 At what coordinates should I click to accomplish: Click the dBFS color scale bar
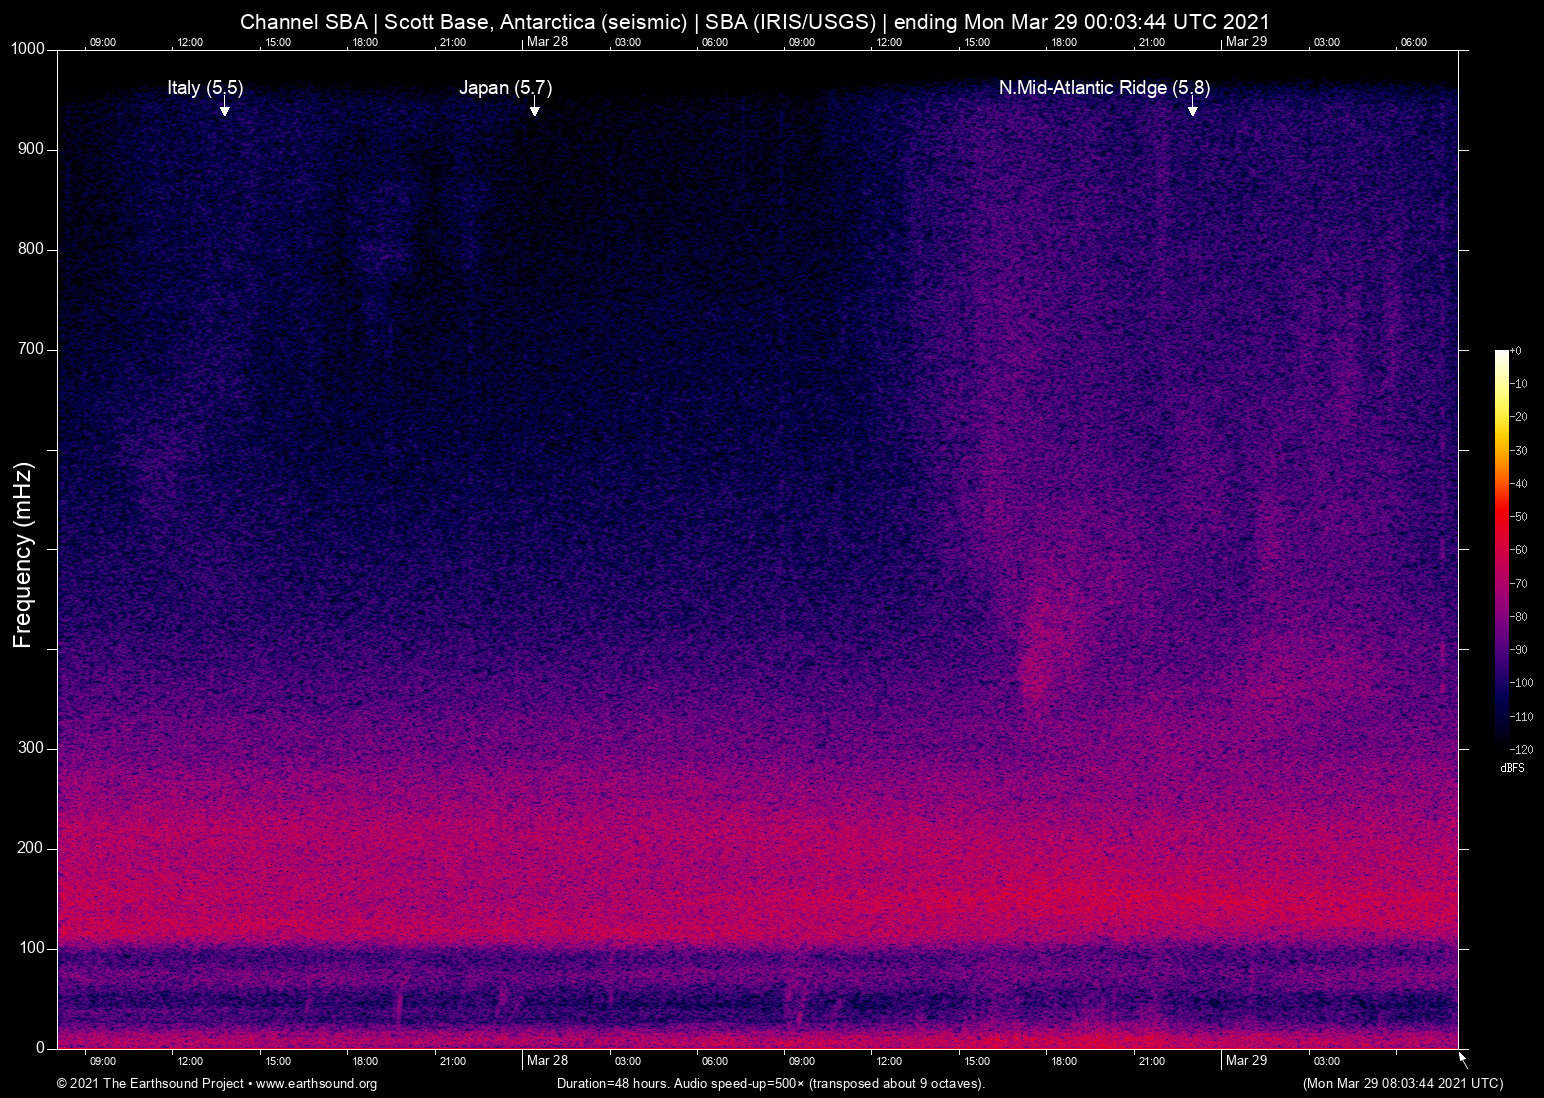point(1501,549)
